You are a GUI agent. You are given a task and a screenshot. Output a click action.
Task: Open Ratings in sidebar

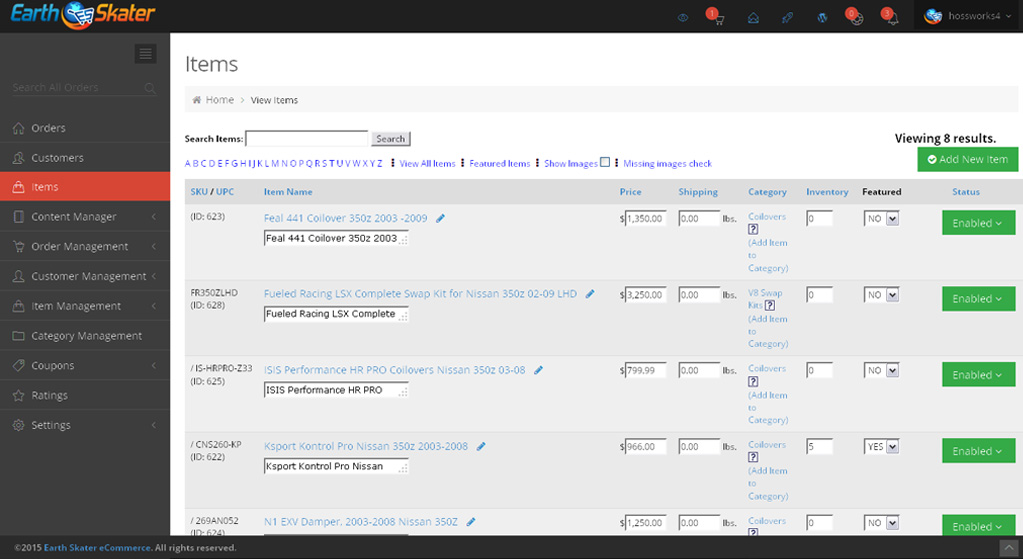click(85, 395)
